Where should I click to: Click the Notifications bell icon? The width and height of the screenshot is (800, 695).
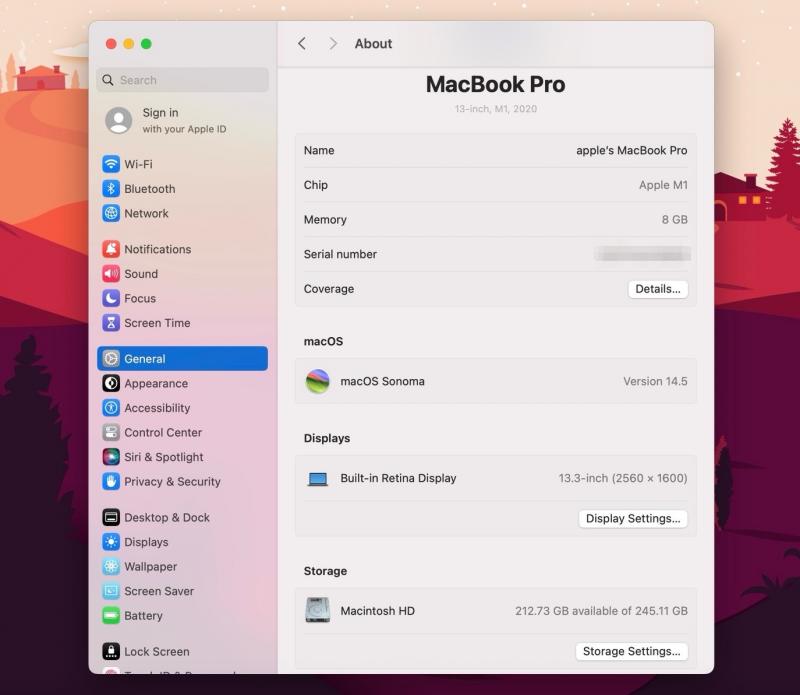coord(111,249)
